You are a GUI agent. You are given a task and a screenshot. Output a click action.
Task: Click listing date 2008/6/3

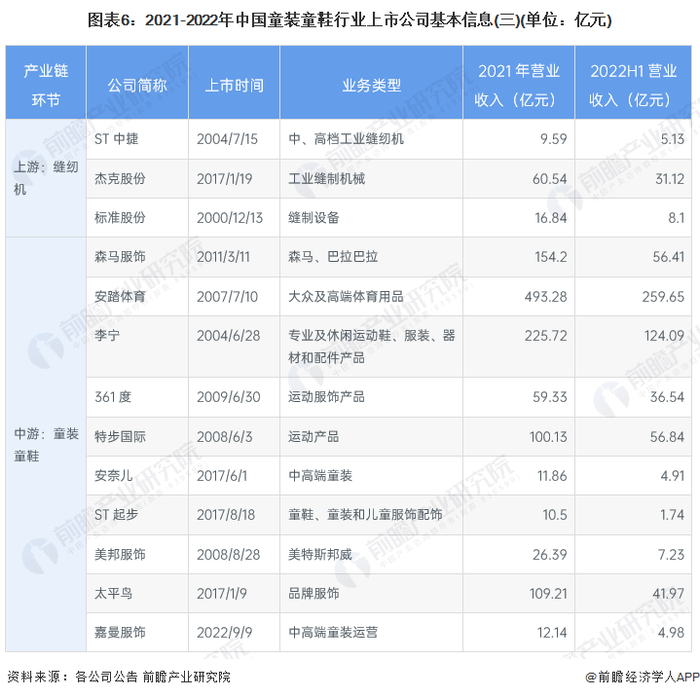point(225,436)
